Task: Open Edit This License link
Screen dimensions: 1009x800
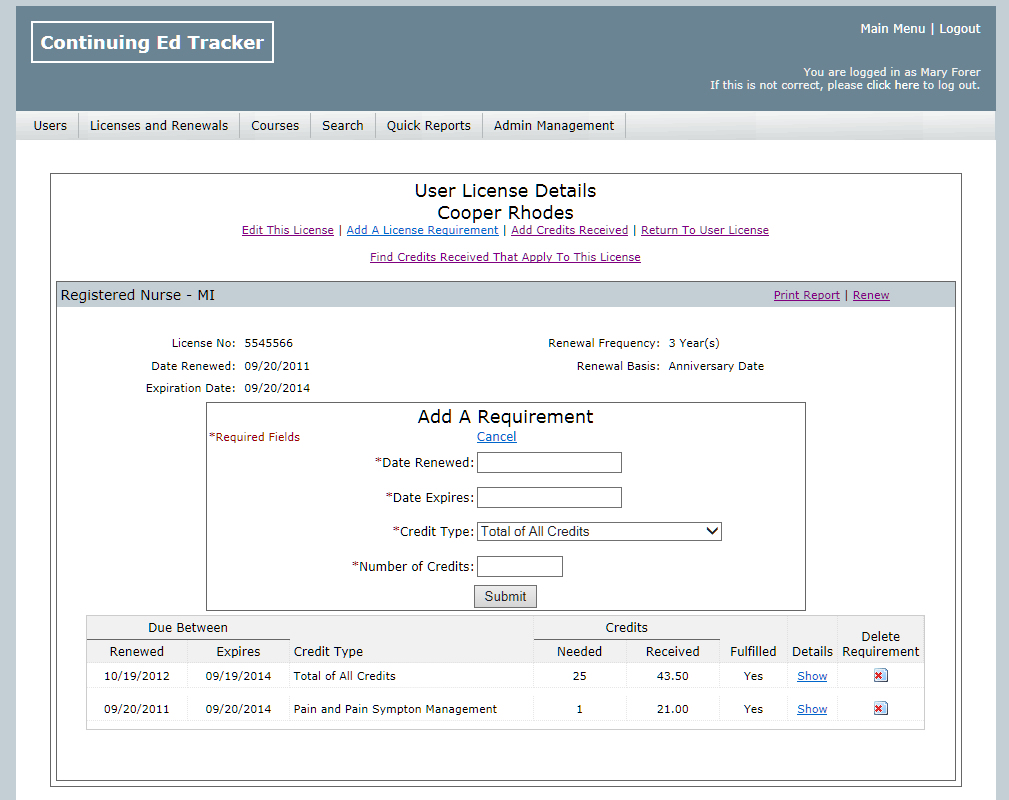Action: (x=288, y=230)
